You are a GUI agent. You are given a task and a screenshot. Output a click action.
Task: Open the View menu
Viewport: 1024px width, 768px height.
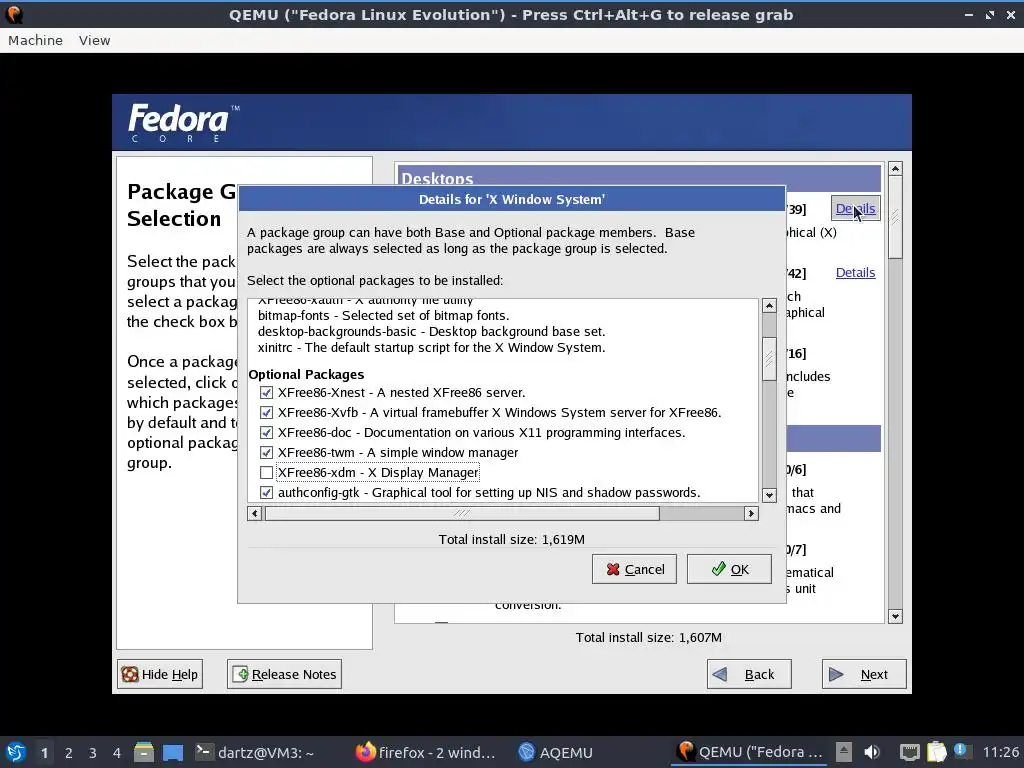tap(94, 40)
